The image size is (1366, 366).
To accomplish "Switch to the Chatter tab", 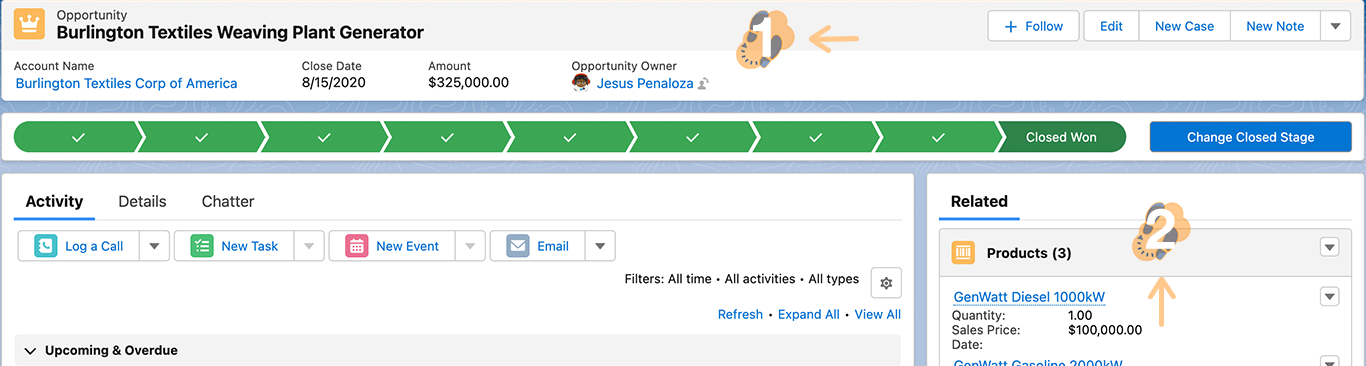I will [x=228, y=201].
